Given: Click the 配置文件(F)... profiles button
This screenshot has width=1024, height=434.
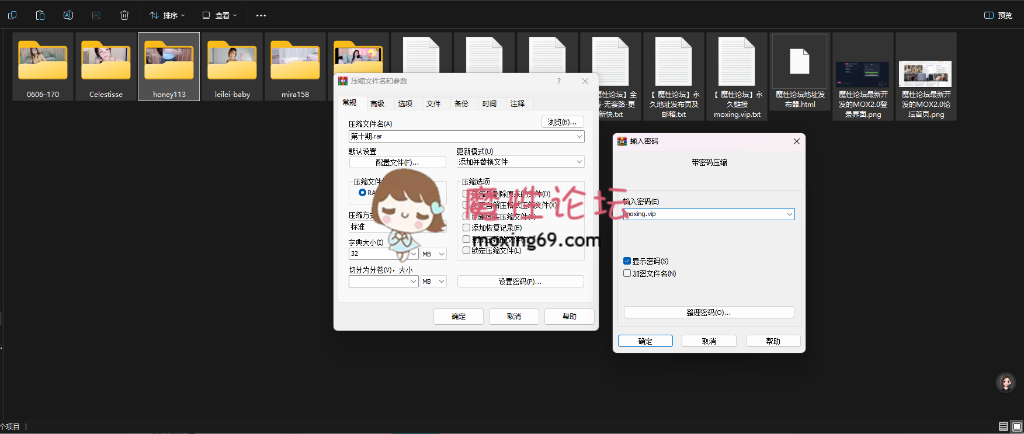Looking at the screenshot, I should pos(397,162).
